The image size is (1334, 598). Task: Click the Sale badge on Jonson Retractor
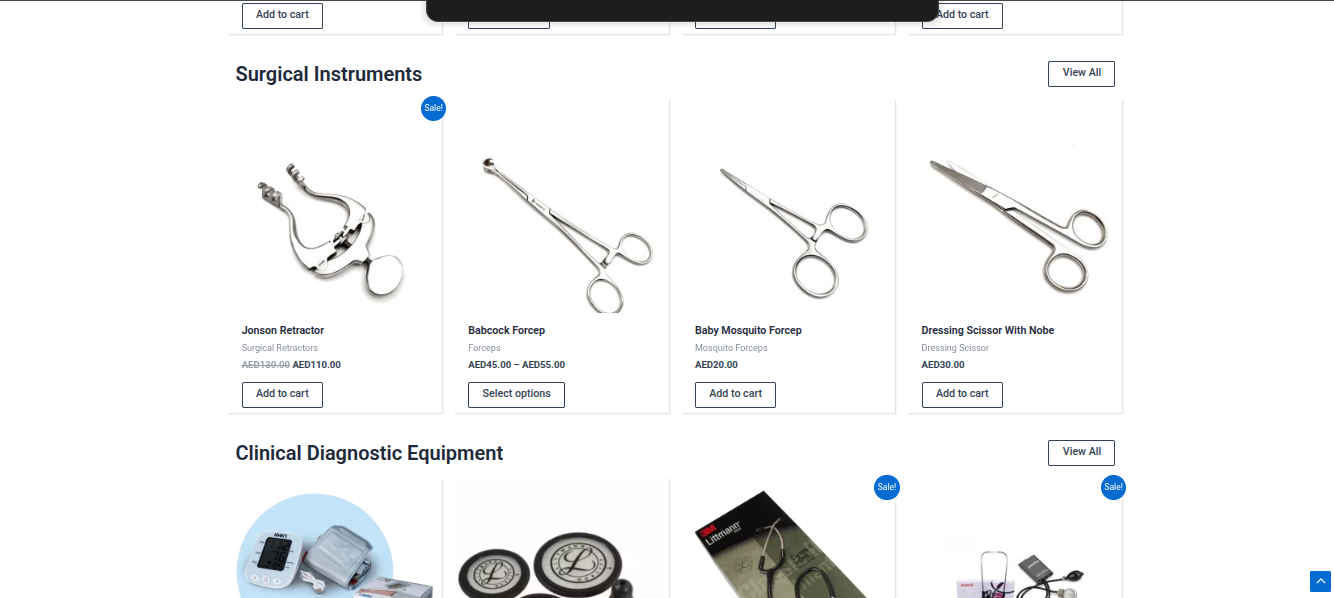433,108
